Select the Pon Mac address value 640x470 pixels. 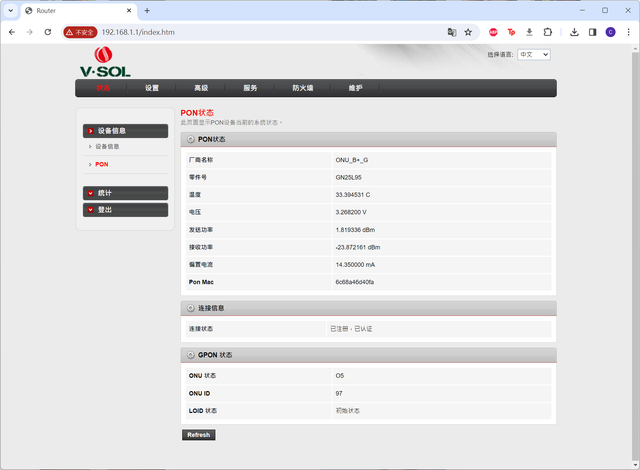coord(355,282)
